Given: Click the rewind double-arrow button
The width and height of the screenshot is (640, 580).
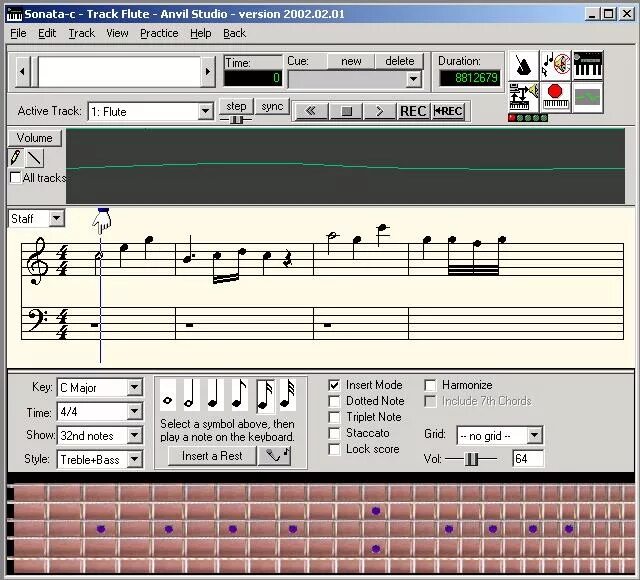Looking at the screenshot, I should [x=311, y=111].
